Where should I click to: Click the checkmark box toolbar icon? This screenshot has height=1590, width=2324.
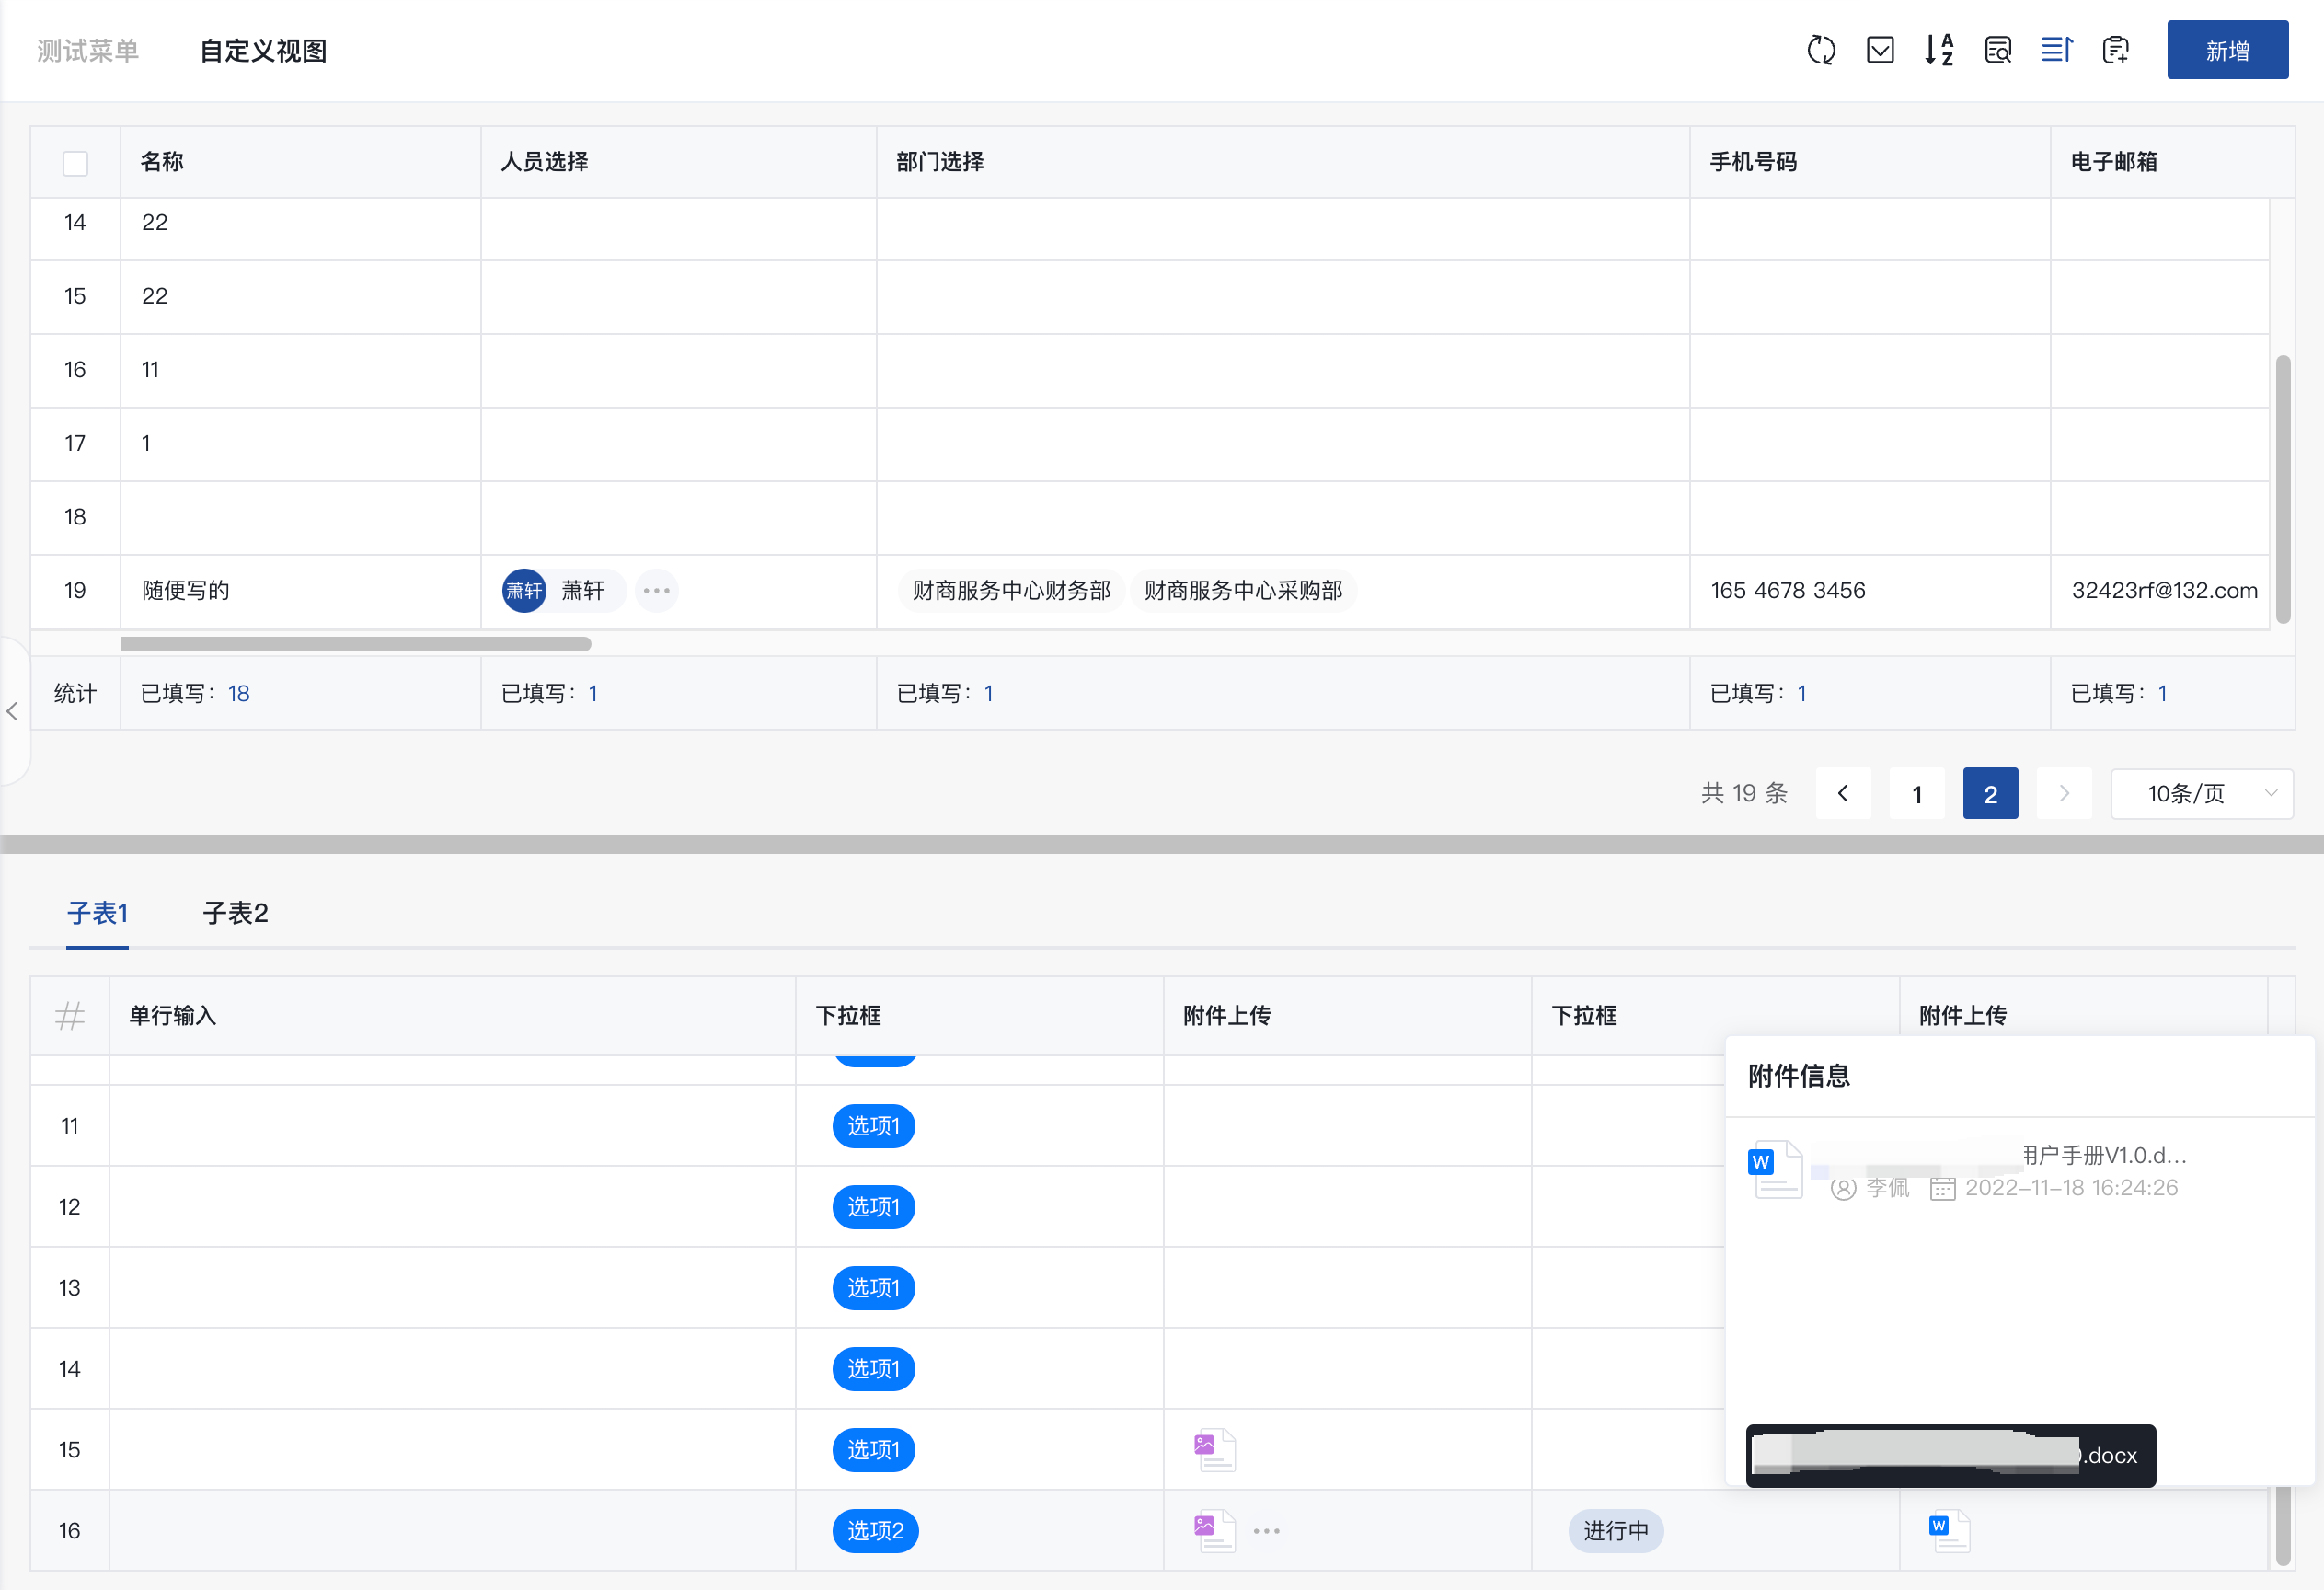(1880, 50)
